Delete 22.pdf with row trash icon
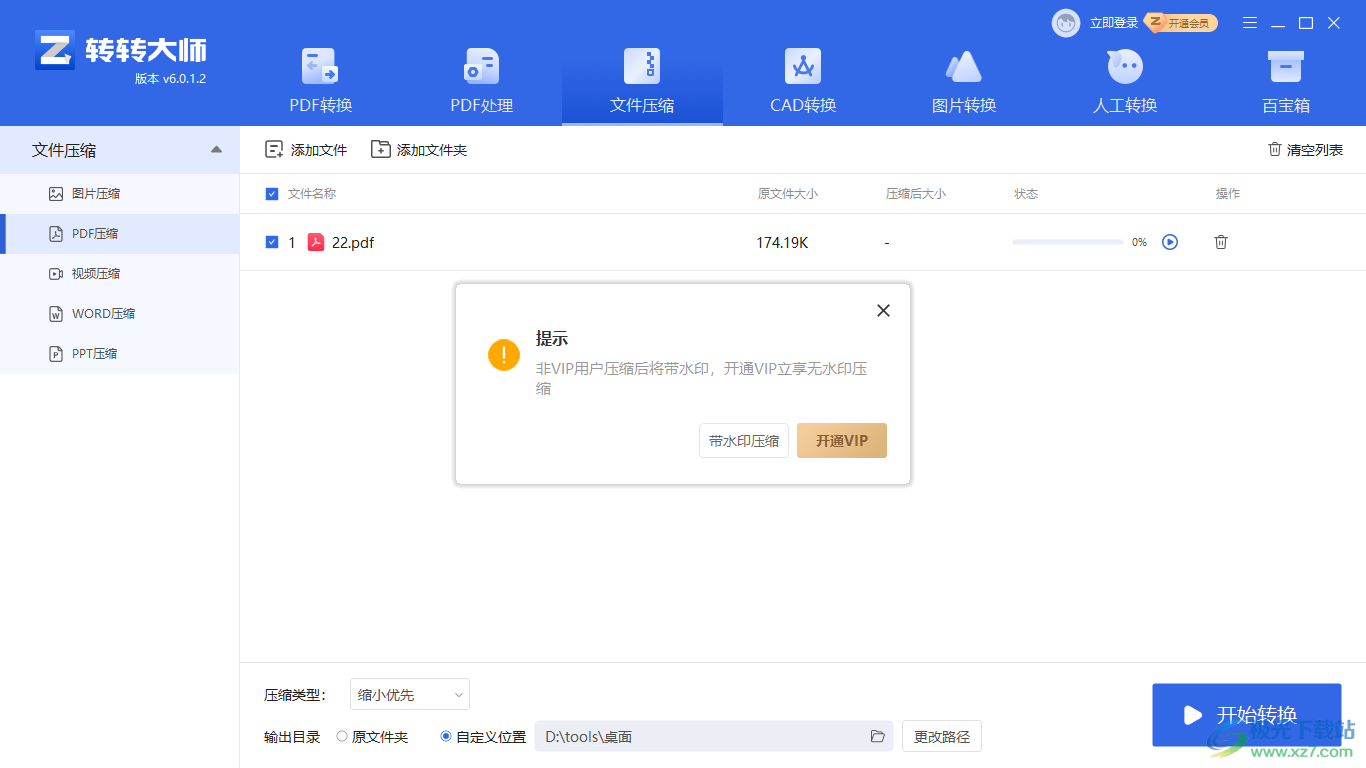This screenshot has width=1366, height=768. 1221,242
